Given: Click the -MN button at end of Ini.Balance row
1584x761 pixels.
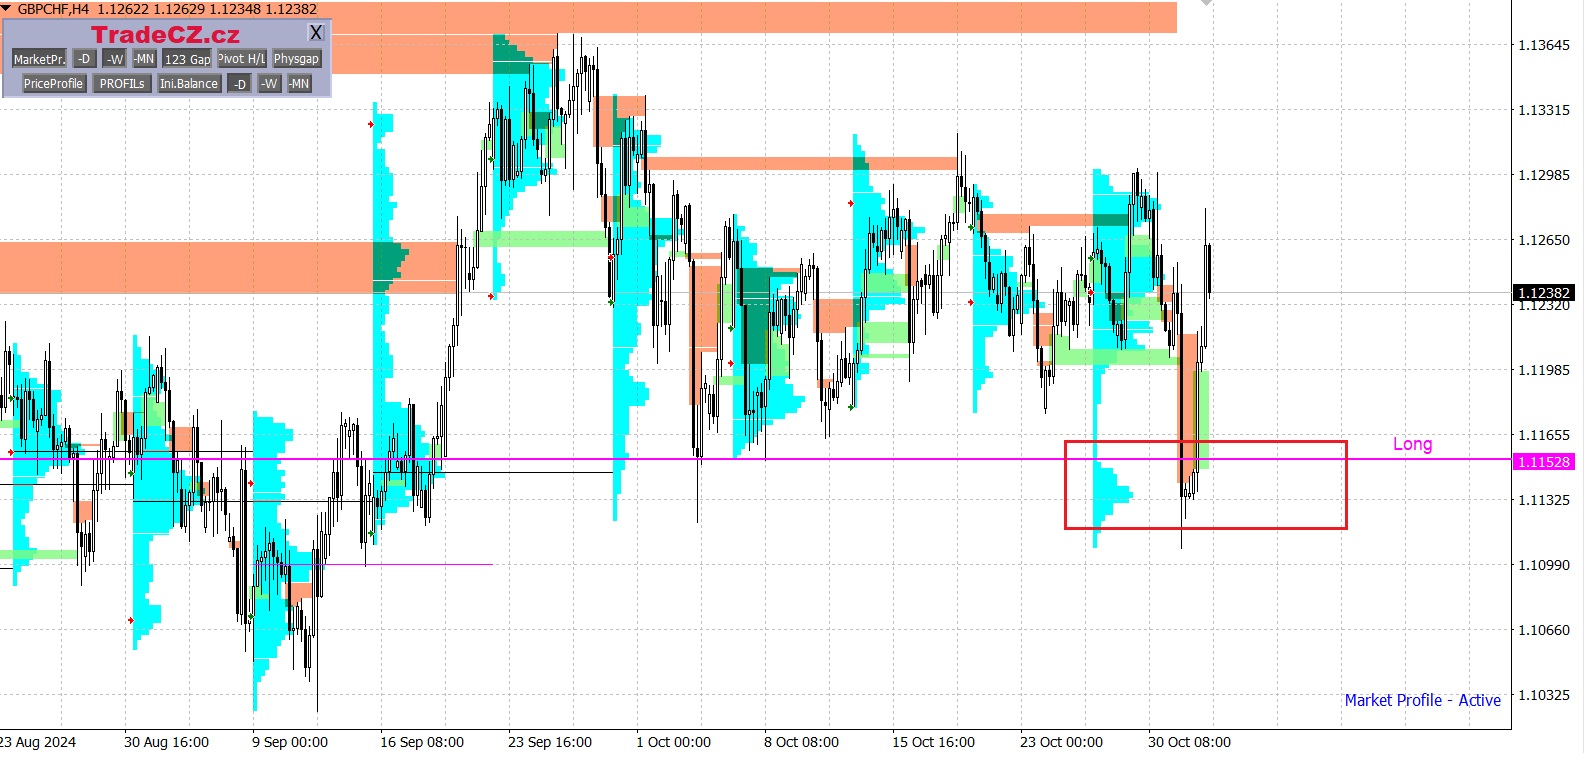Looking at the screenshot, I should [299, 84].
